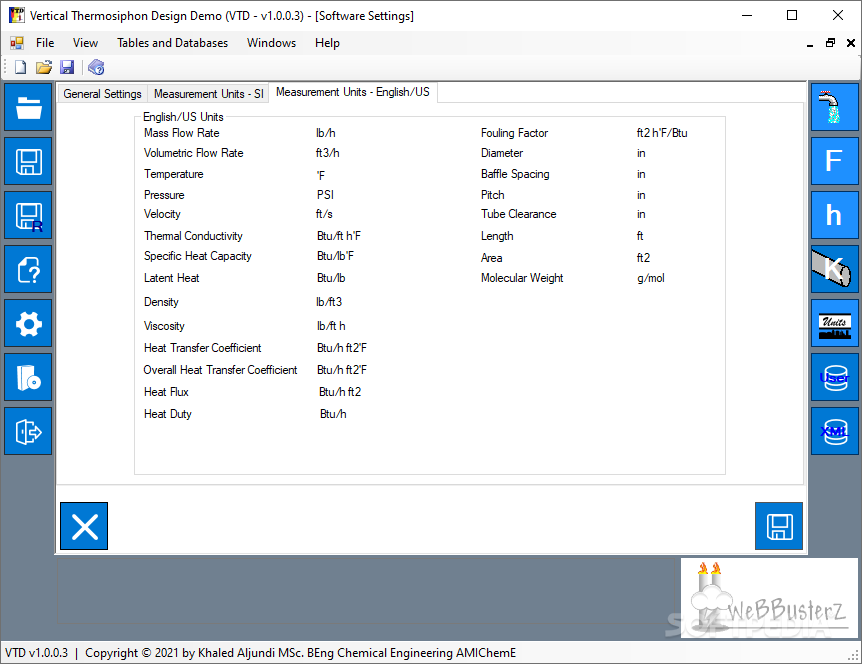Click the VTD title bar app icon
The height and width of the screenshot is (664, 862).
coord(16,15)
